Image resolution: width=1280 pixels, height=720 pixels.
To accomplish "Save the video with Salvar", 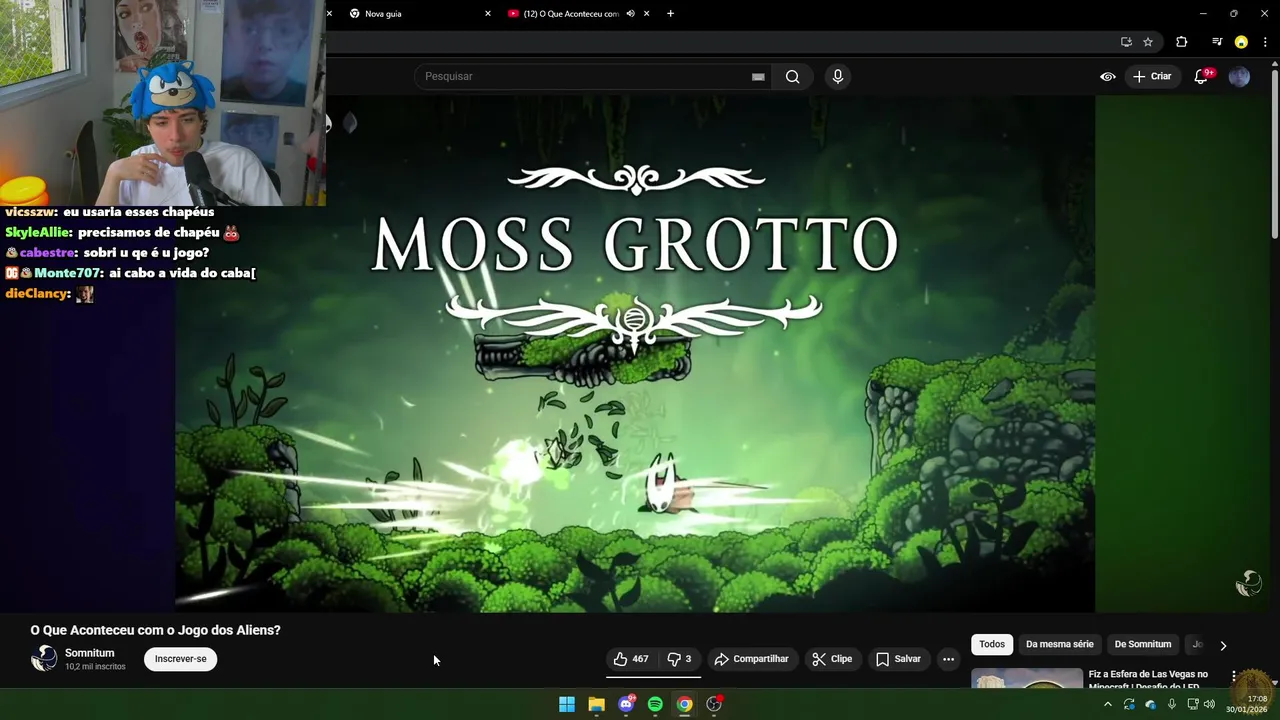I will 898,659.
